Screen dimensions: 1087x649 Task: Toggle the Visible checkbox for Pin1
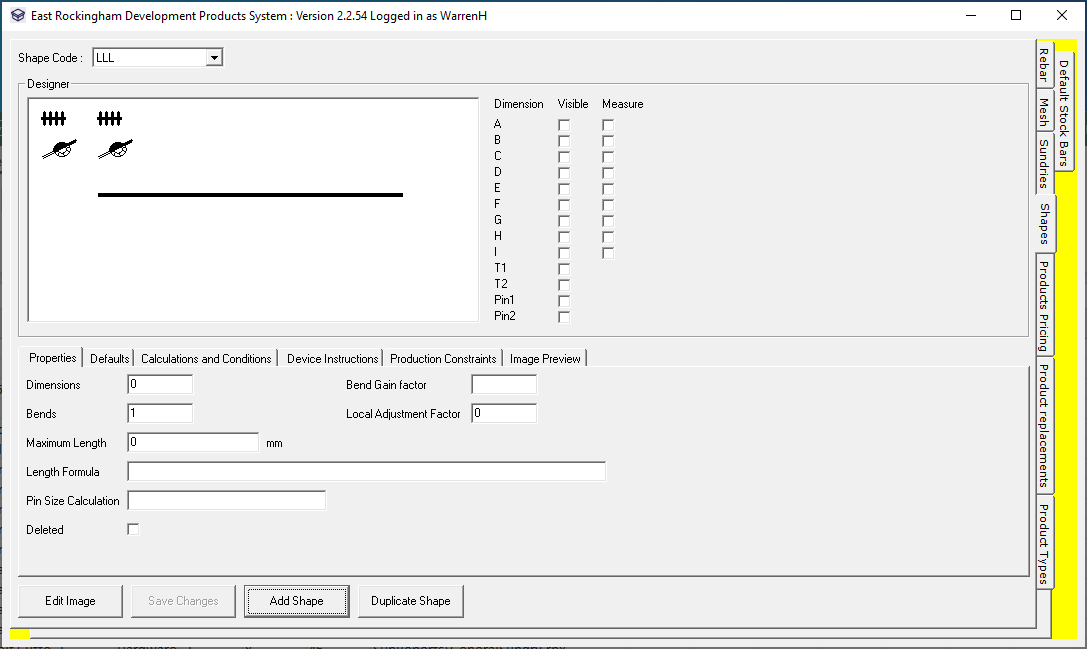pos(564,300)
